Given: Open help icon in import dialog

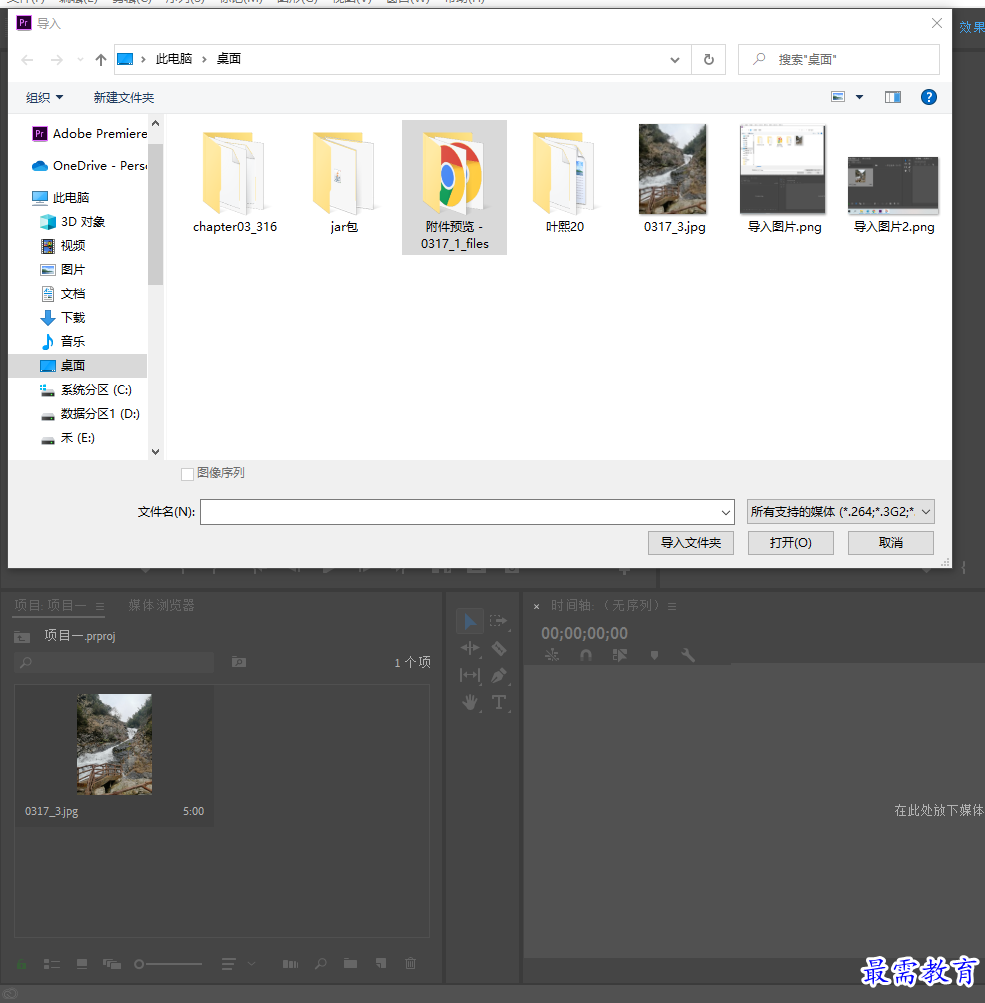Looking at the screenshot, I should click(x=929, y=97).
